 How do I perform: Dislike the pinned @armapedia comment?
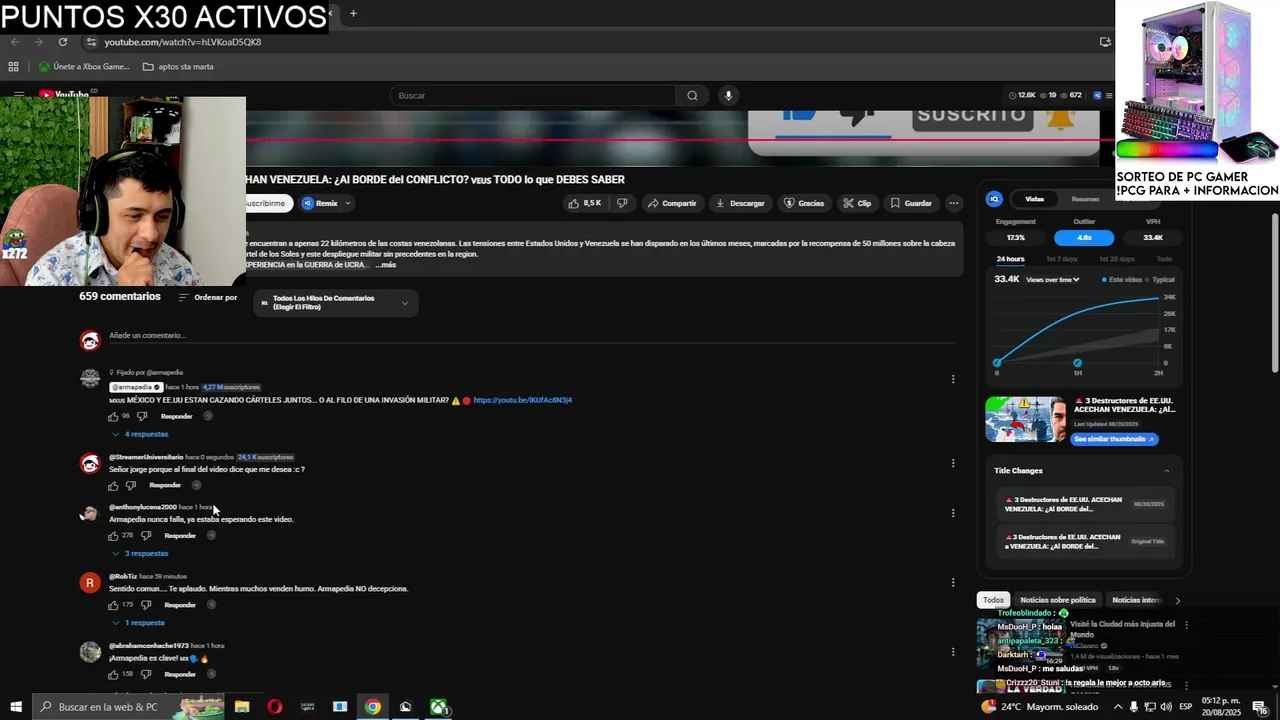142,416
